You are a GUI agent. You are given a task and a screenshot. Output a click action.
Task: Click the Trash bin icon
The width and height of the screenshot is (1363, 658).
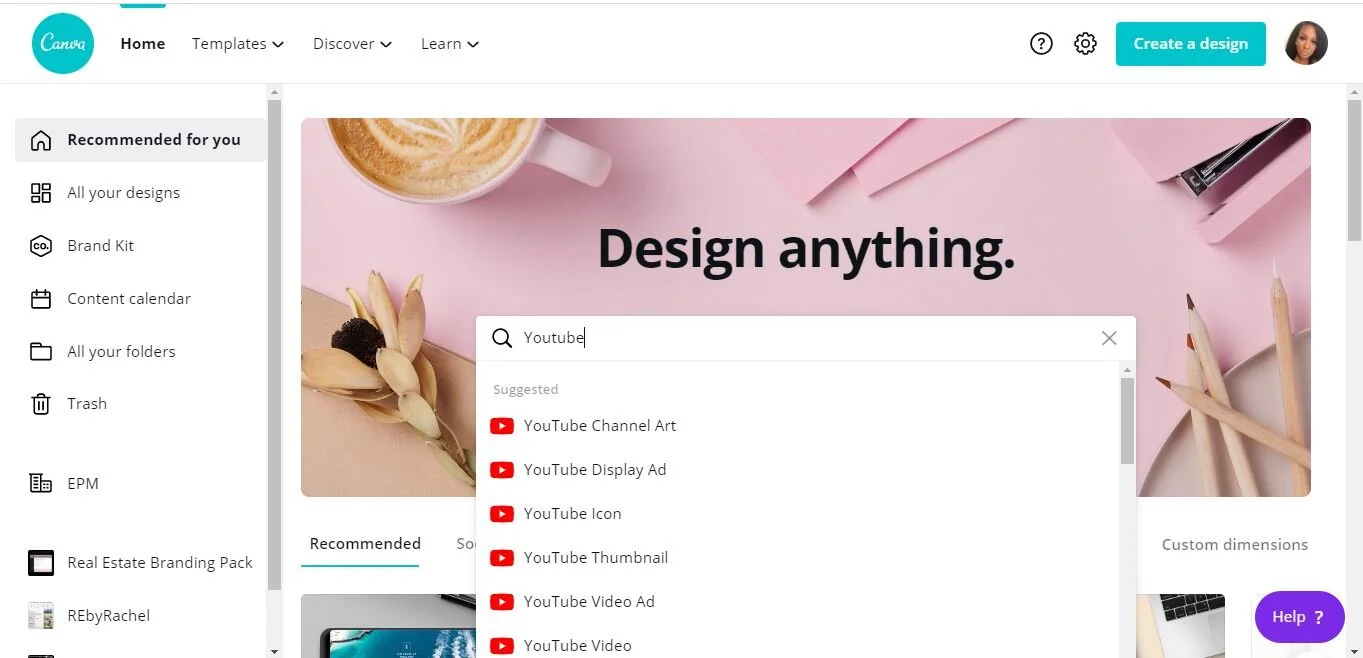coord(41,404)
